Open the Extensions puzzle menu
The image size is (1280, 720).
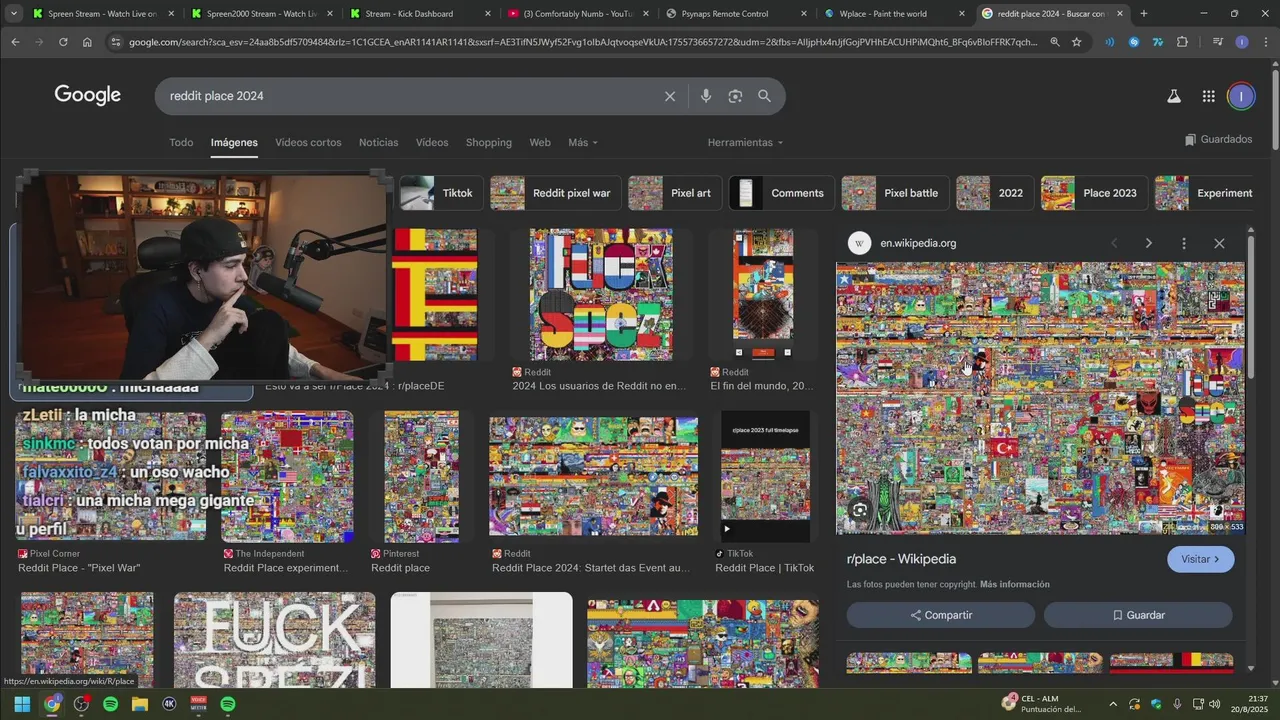pyautogui.click(x=1183, y=42)
